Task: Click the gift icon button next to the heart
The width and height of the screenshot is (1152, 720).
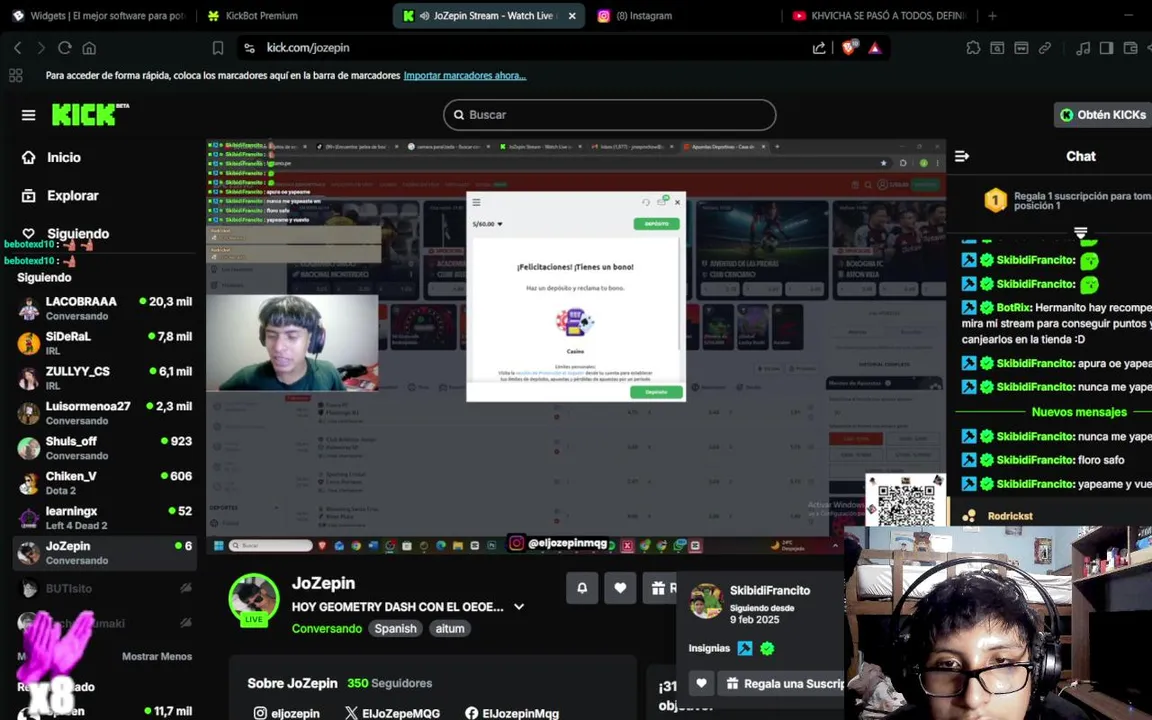Action: coord(659,588)
